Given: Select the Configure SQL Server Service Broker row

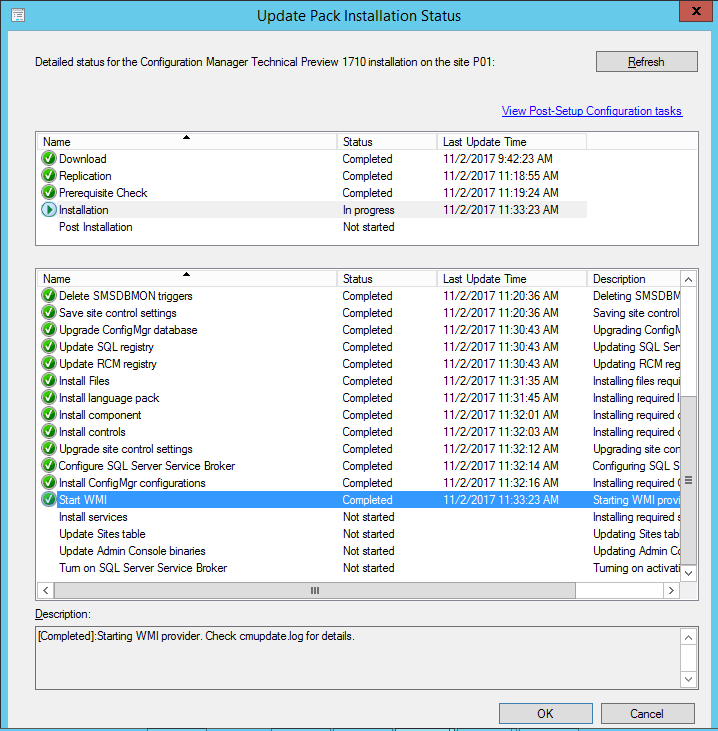Looking at the screenshot, I should (x=359, y=466).
